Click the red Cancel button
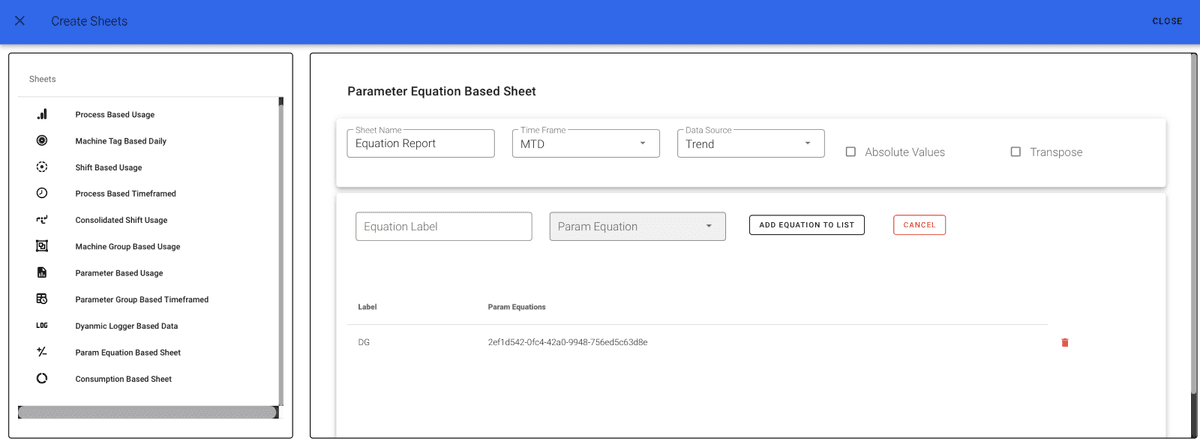Screen dimensions: 1200x445 click(919, 225)
